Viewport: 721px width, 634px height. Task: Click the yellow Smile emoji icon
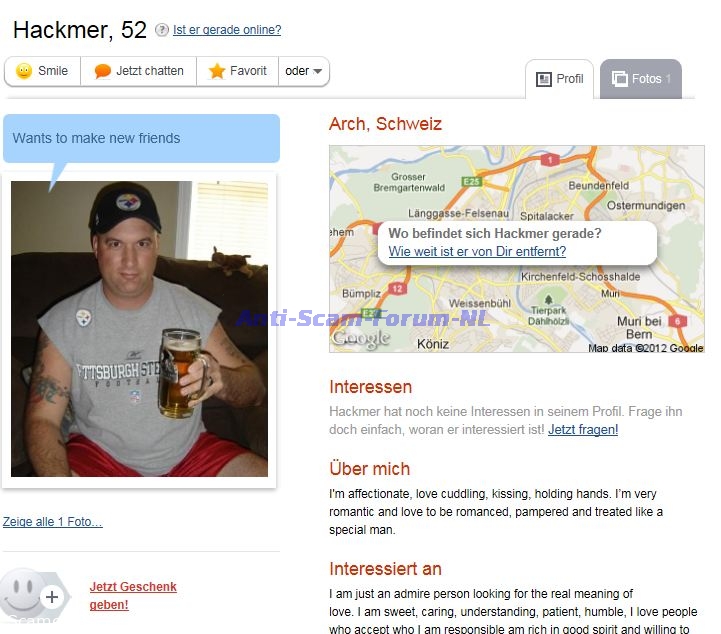(24, 71)
